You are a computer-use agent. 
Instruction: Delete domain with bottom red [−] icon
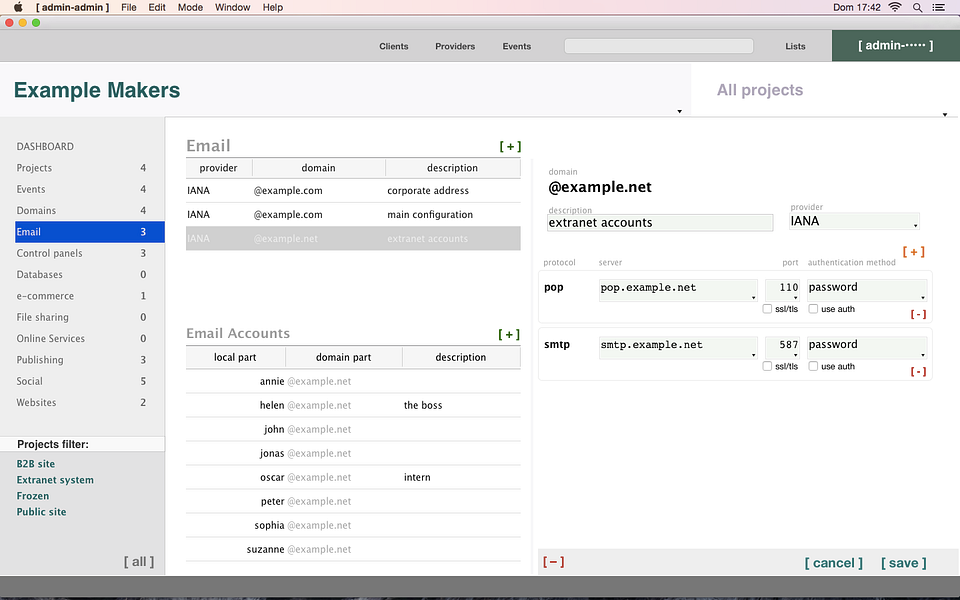[553, 561]
